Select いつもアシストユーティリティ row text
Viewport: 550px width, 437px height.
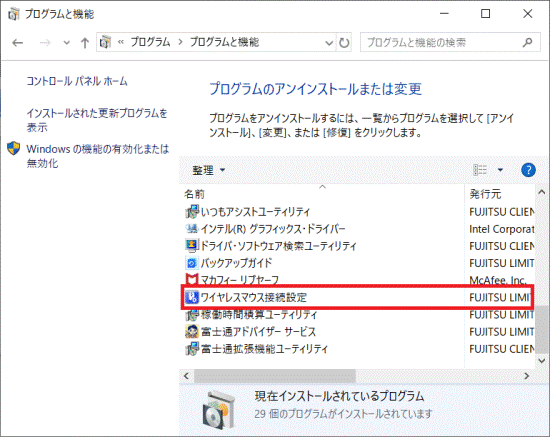pos(255,212)
